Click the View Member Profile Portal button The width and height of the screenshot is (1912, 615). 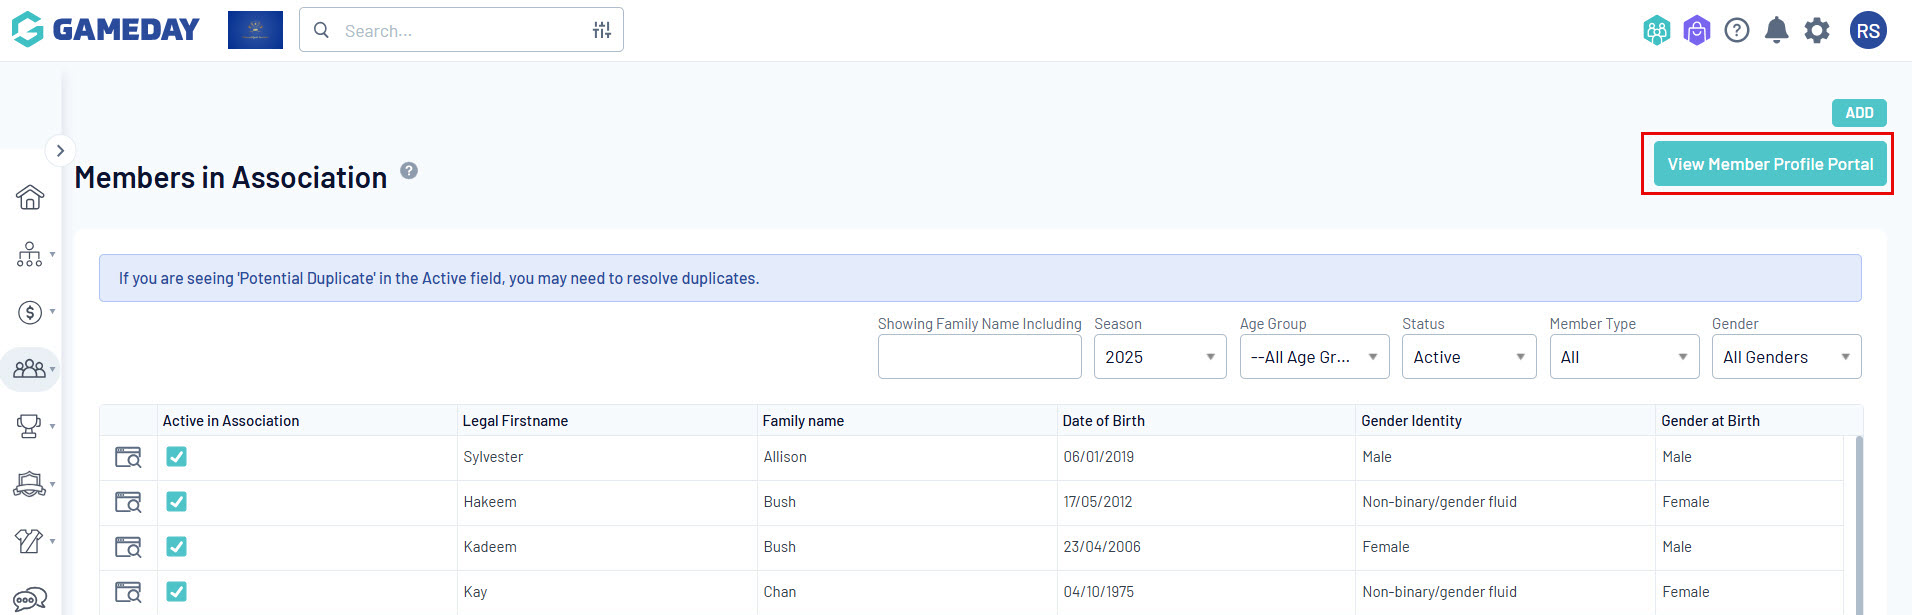[x=1770, y=164]
